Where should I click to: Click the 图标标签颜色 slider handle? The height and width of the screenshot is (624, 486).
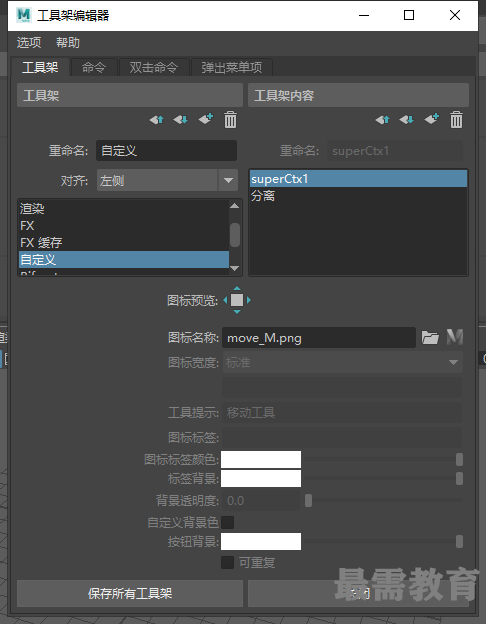tap(459, 460)
